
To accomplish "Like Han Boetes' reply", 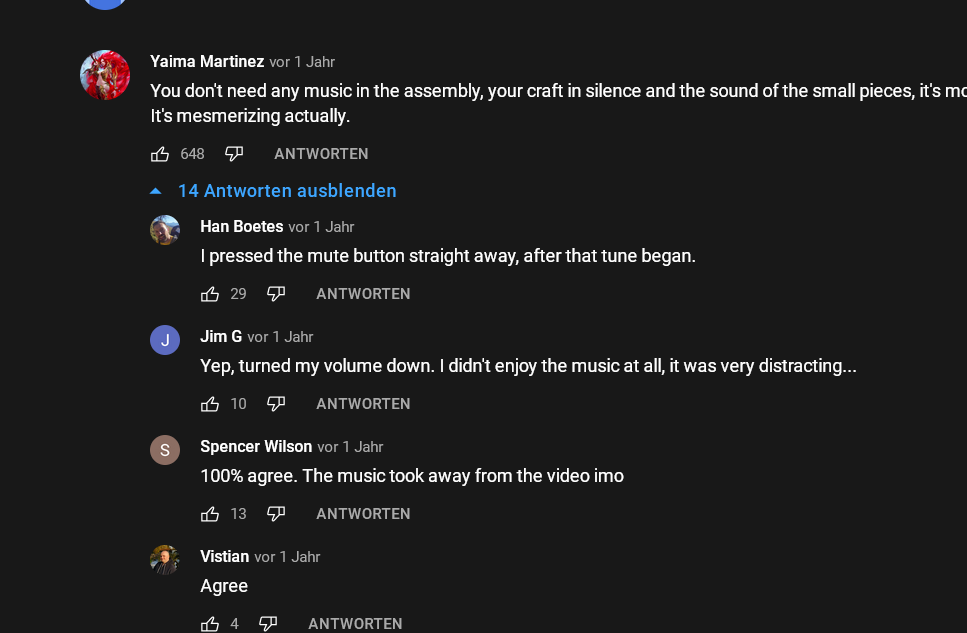I will (x=210, y=294).
